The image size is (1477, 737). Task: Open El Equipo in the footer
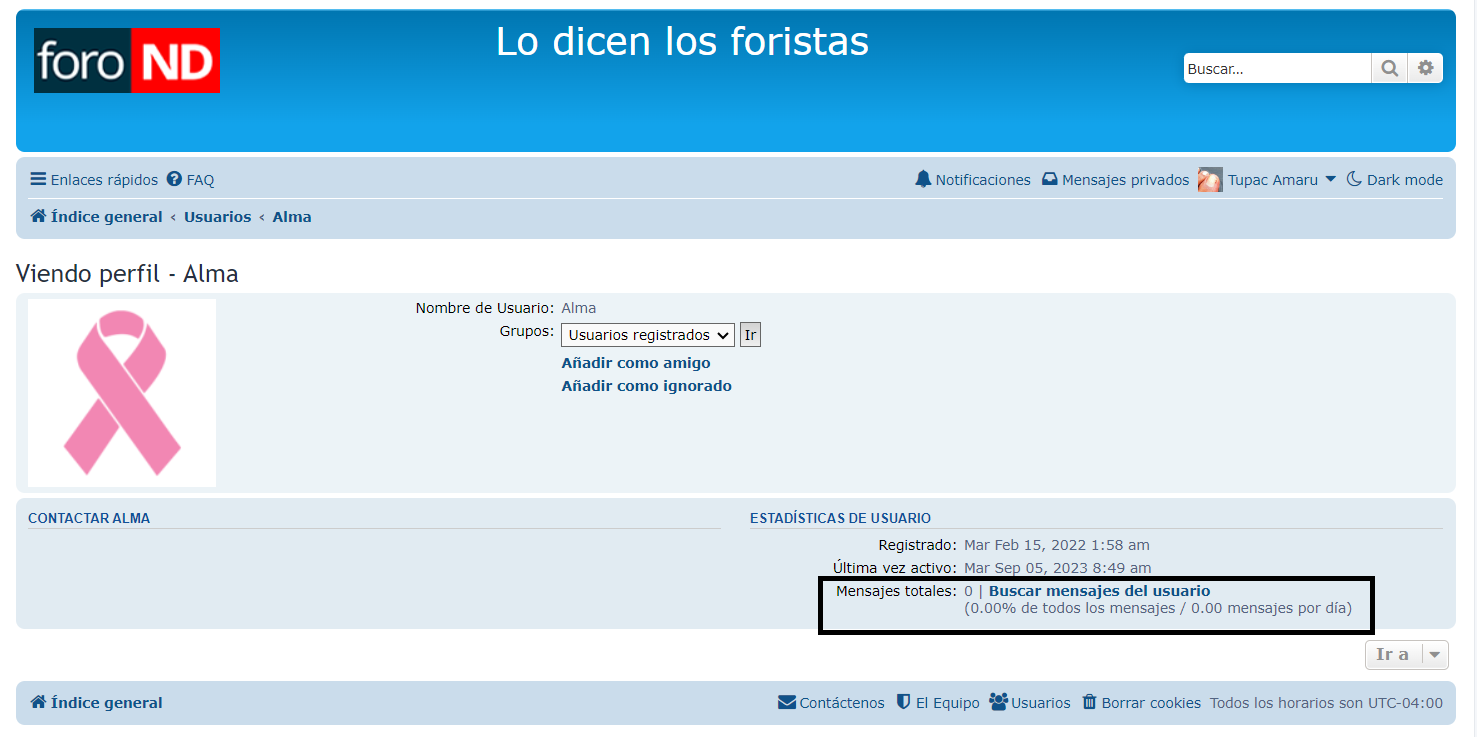pyautogui.click(x=938, y=703)
